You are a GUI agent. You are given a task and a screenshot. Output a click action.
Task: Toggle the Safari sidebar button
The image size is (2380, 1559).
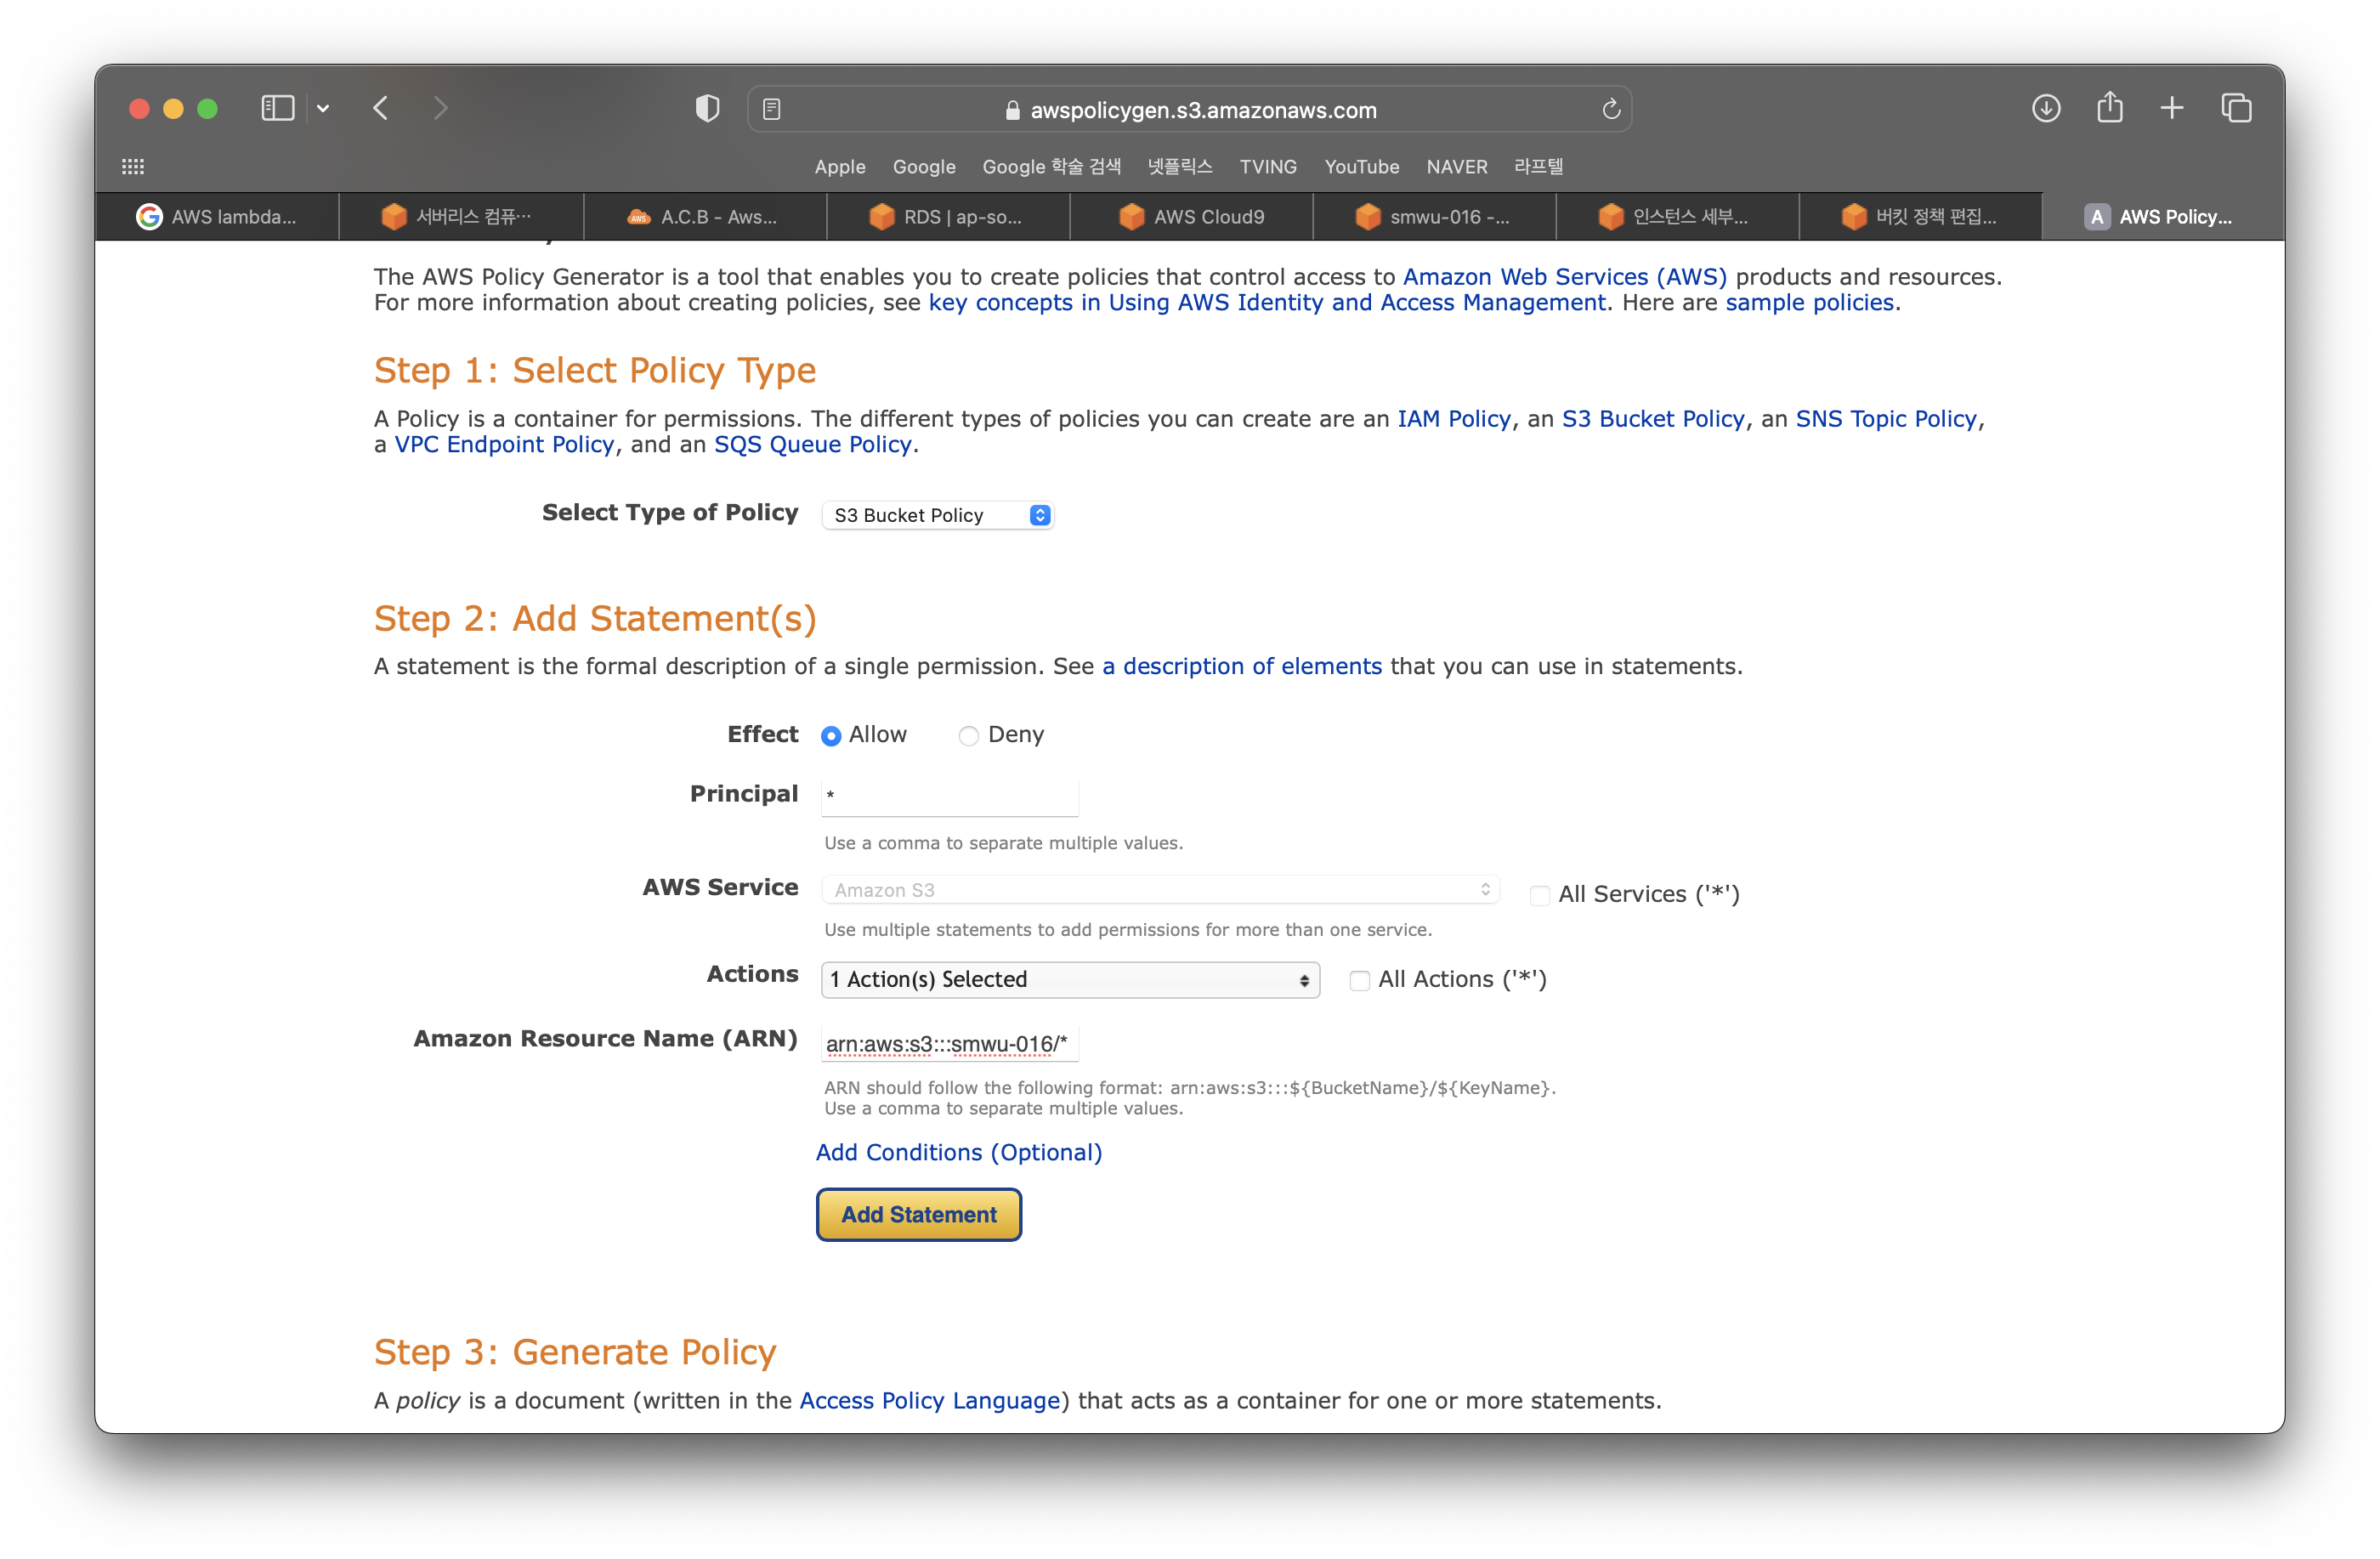pos(277,108)
